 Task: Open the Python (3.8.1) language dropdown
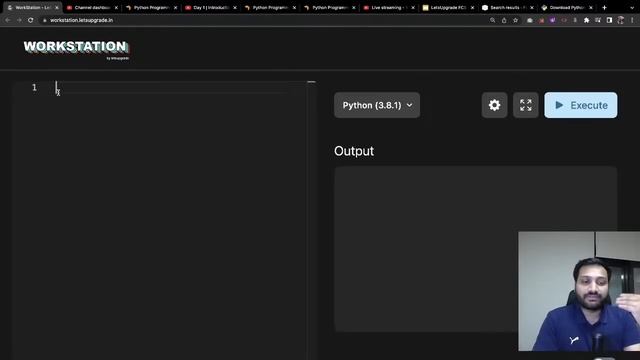click(377, 105)
